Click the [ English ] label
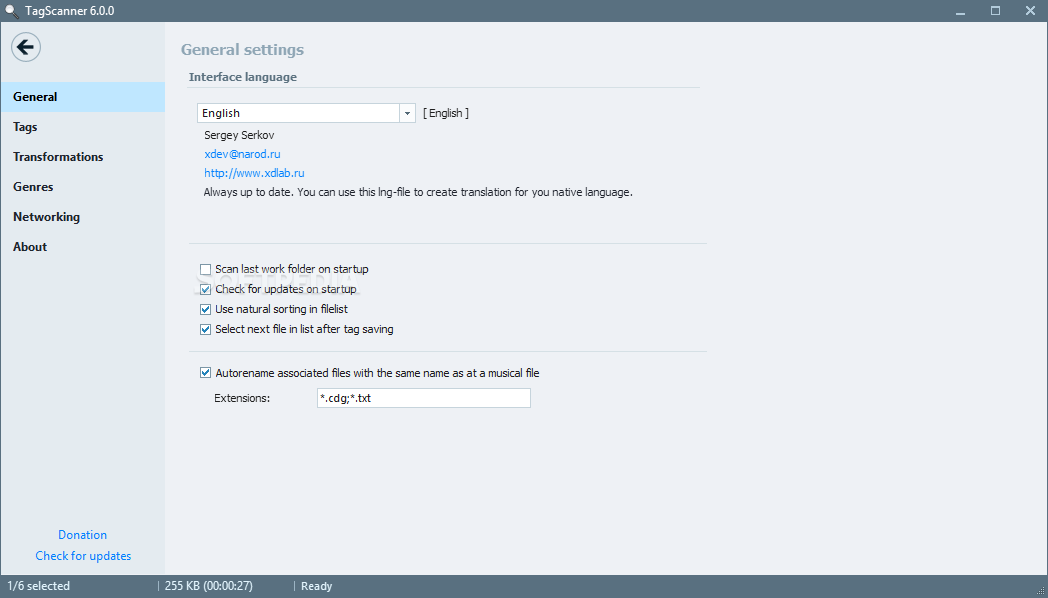This screenshot has height=598, width=1048. (446, 113)
